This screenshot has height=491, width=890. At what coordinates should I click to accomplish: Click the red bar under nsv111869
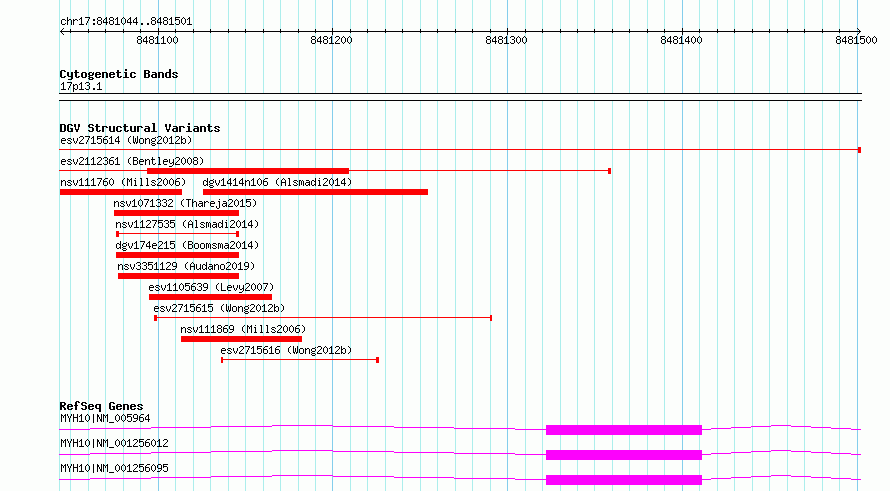(x=242, y=339)
